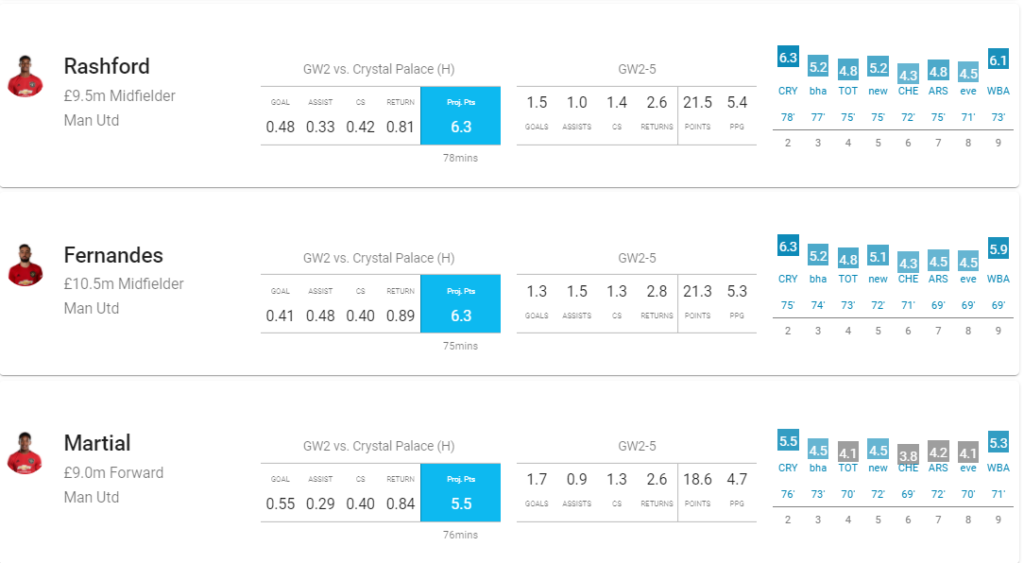Screen dimensions: 1024x563
Task: Click Martial's player avatar image
Action: 25,453
